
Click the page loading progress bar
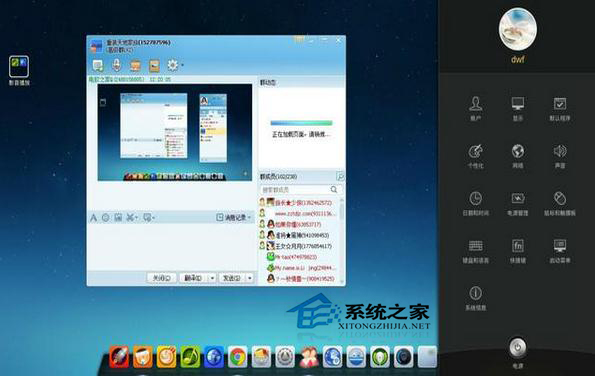[x=301, y=123]
